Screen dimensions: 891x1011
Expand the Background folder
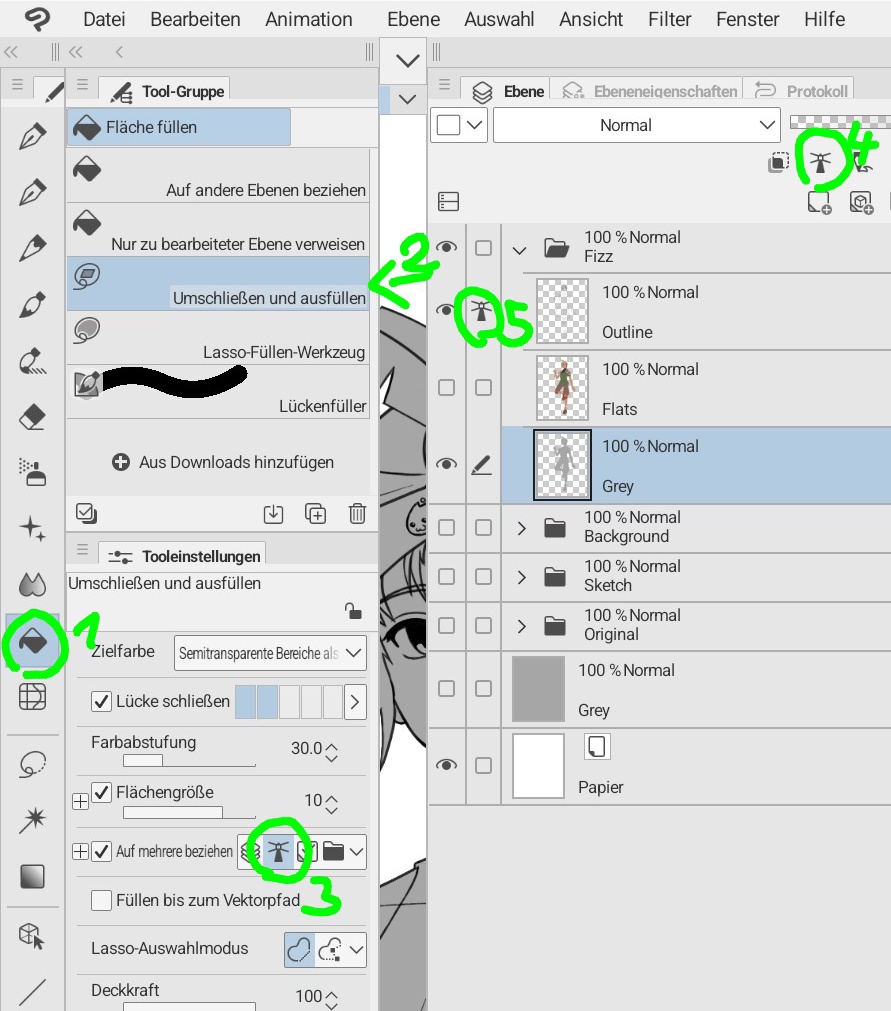[522, 529]
